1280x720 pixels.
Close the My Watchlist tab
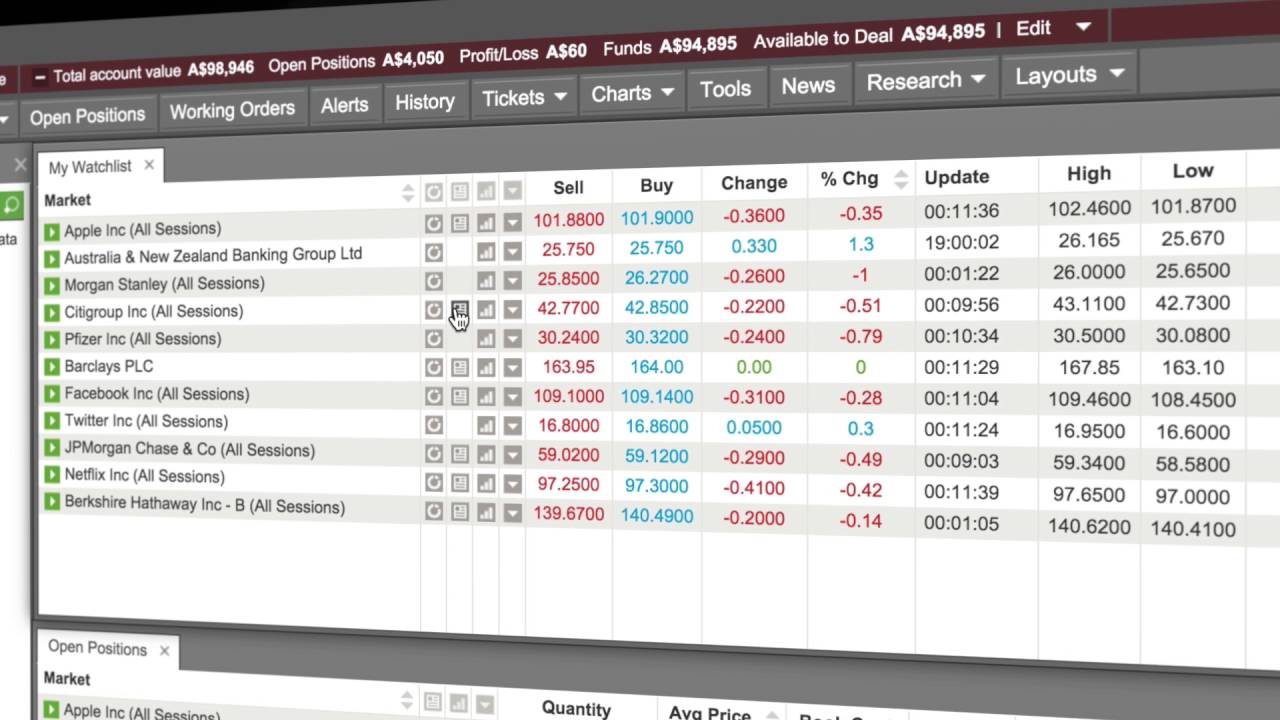(x=149, y=164)
